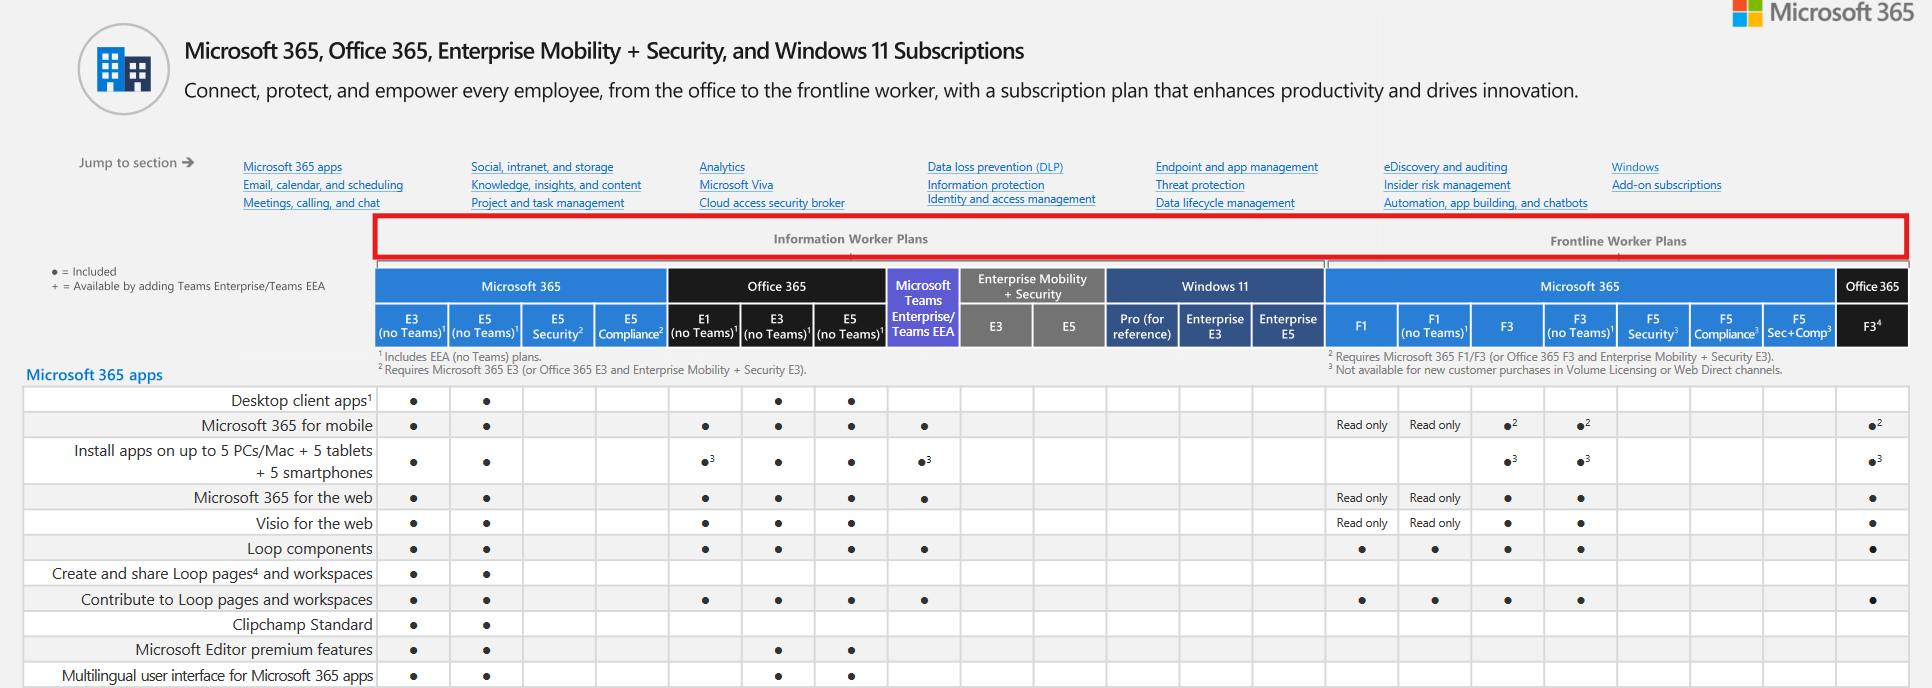Open the Microsoft 365 apps jump link
The image size is (1932, 688).
292,167
